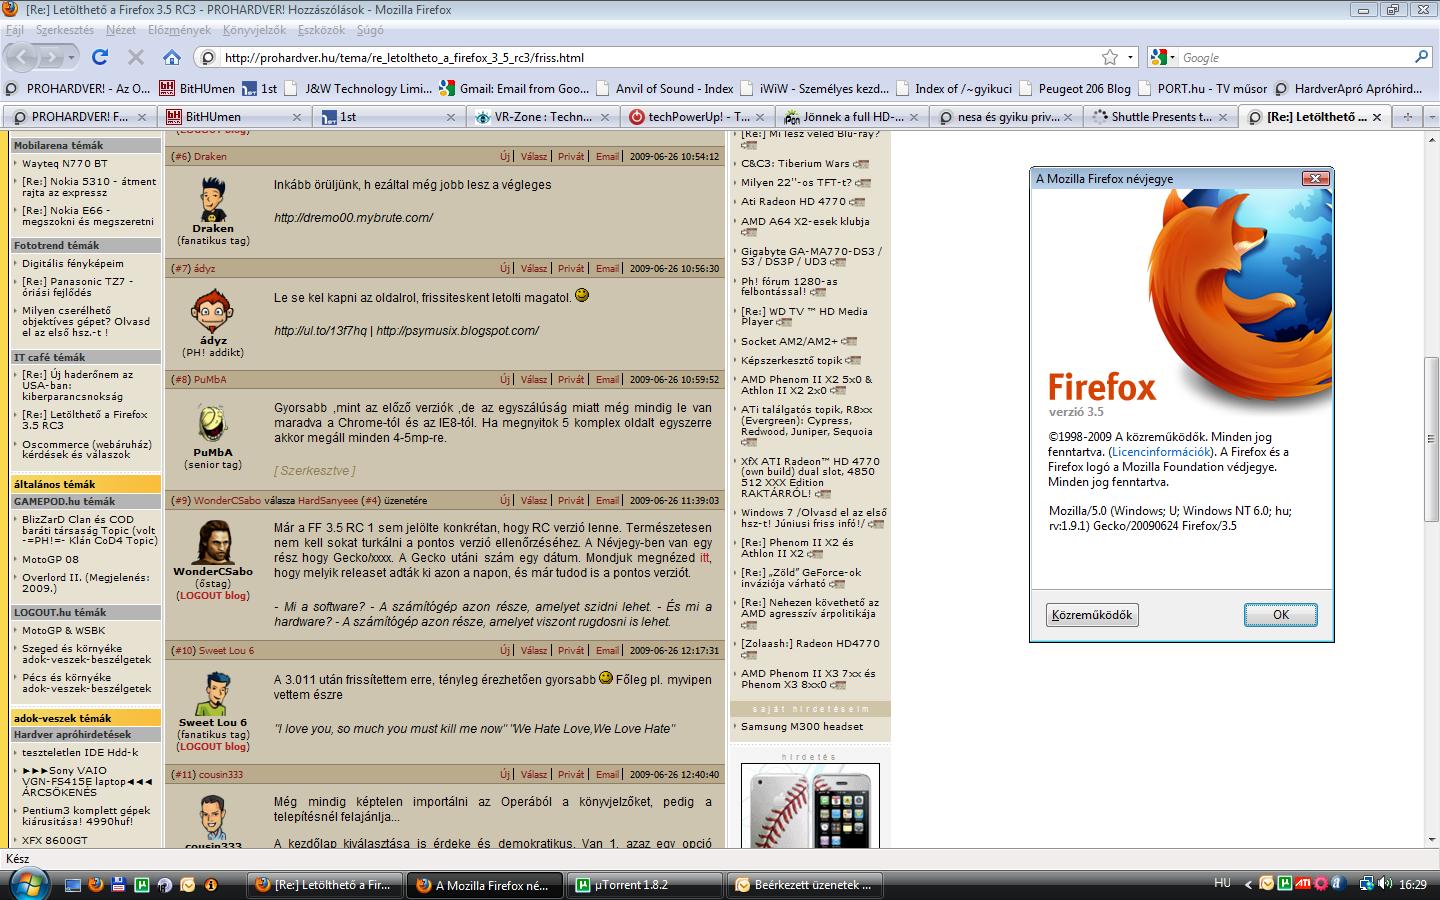This screenshot has height=900, width=1440.
Task: Click WonderCSabo's avatar picture
Action: [213, 543]
